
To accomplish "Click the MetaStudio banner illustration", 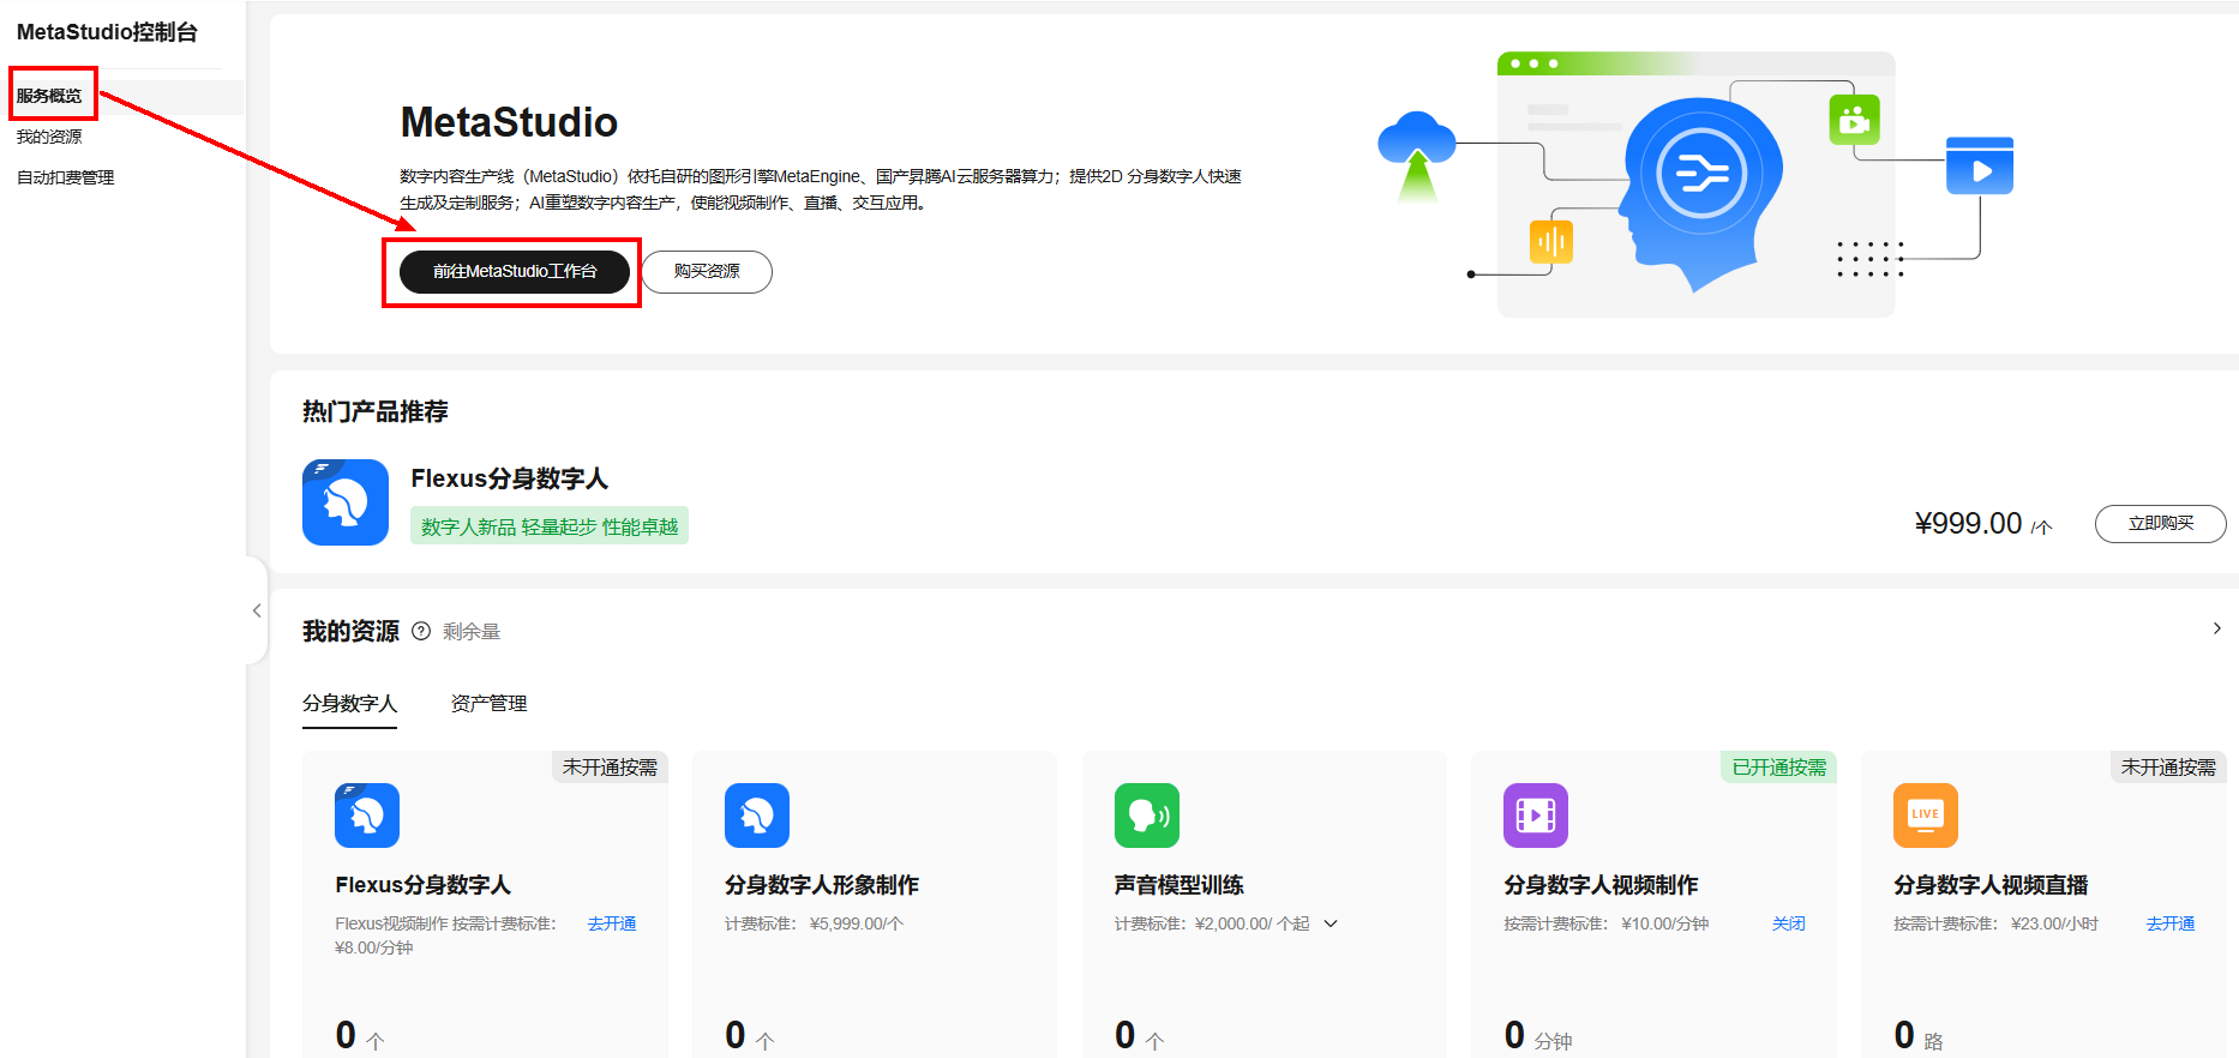I will pos(1695,184).
